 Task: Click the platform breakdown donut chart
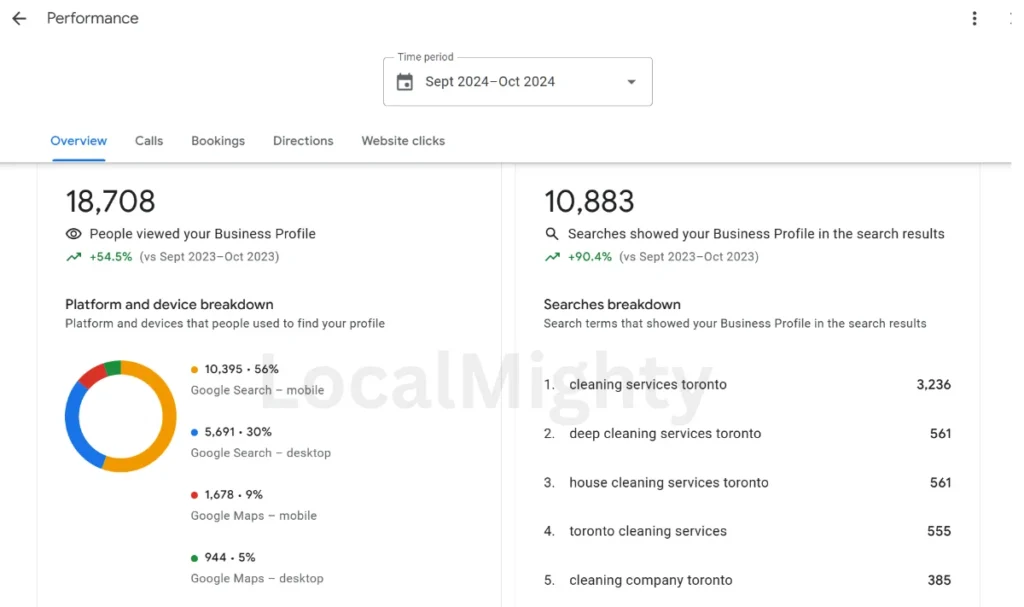pyautogui.click(x=120, y=416)
